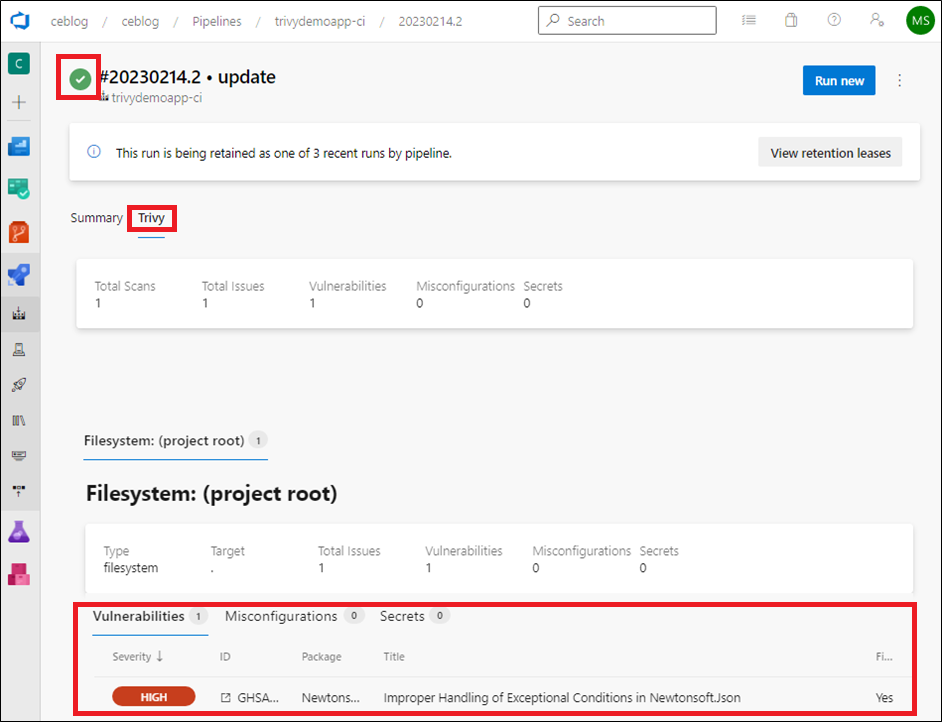The image size is (942, 722).
Task: Open the trivydemoapp-ci breadcrumb link
Action: point(320,22)
